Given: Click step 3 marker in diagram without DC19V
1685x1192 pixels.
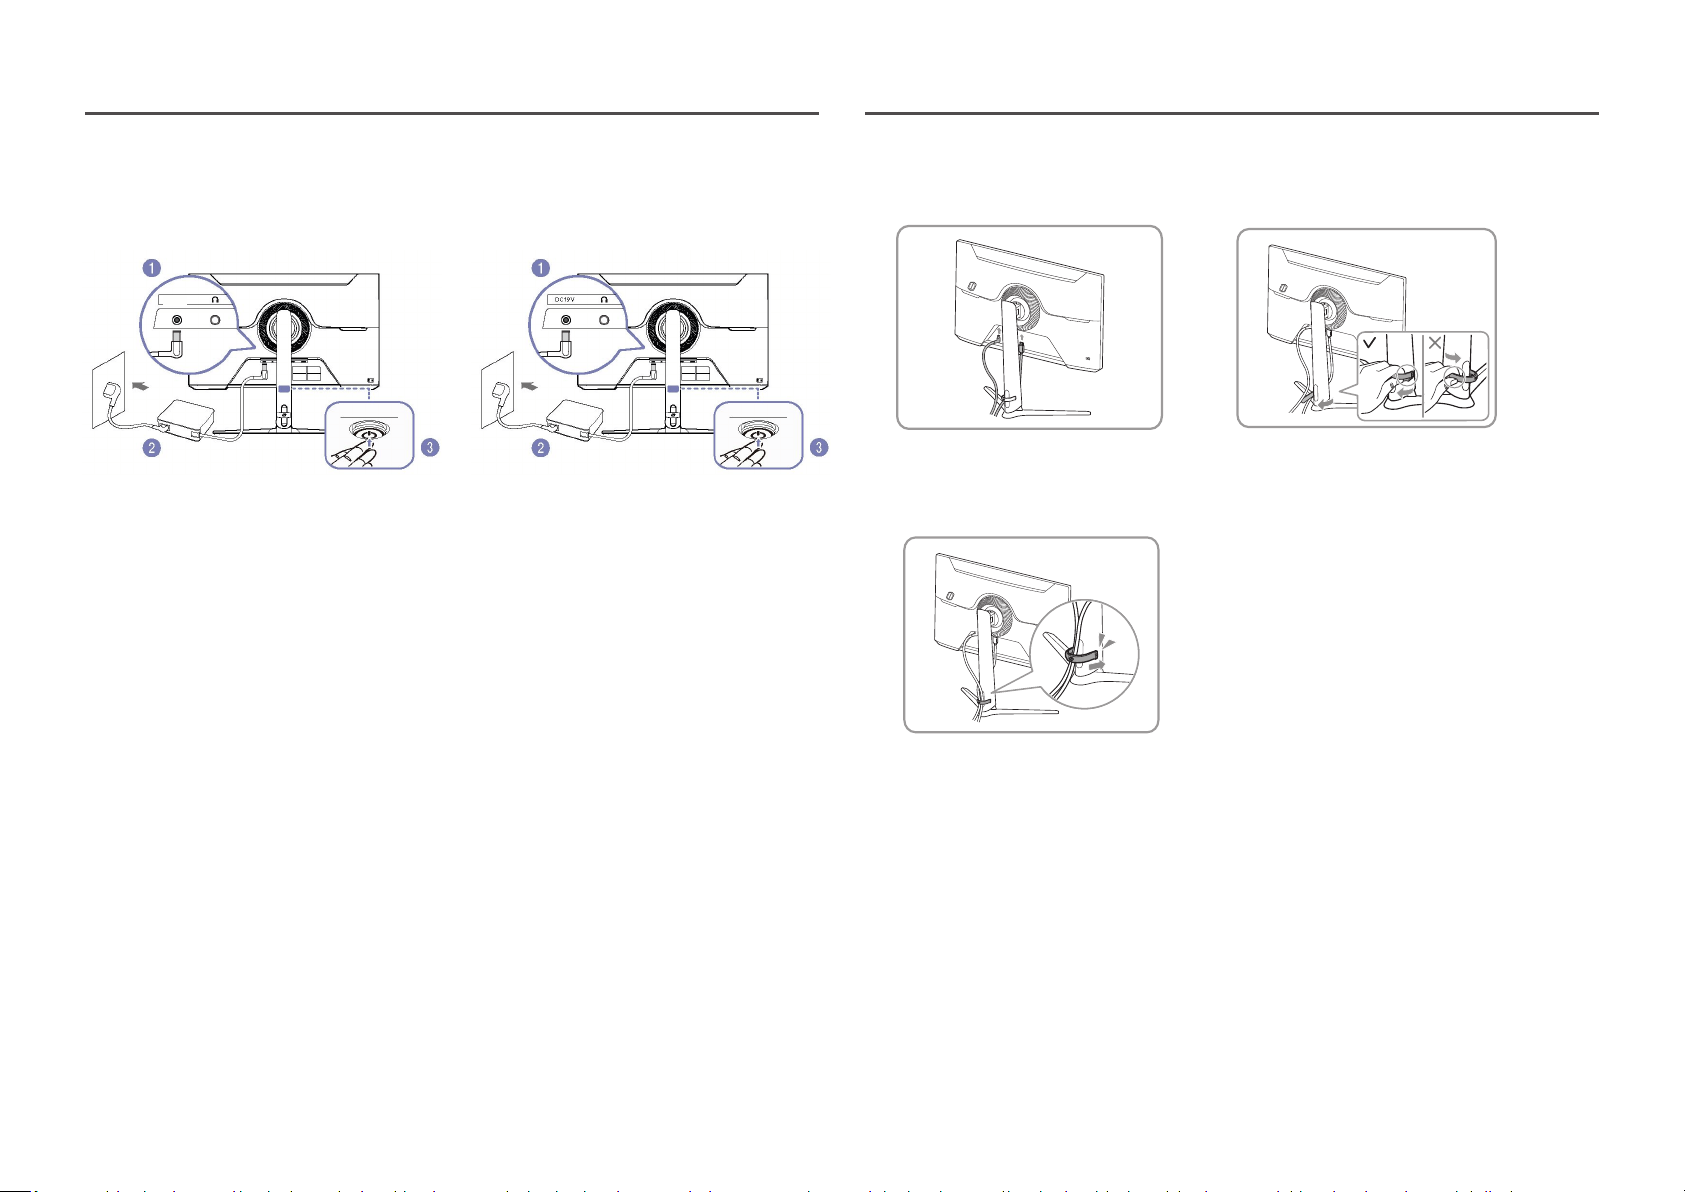Looking at the screenshot, I should point(430,447).
